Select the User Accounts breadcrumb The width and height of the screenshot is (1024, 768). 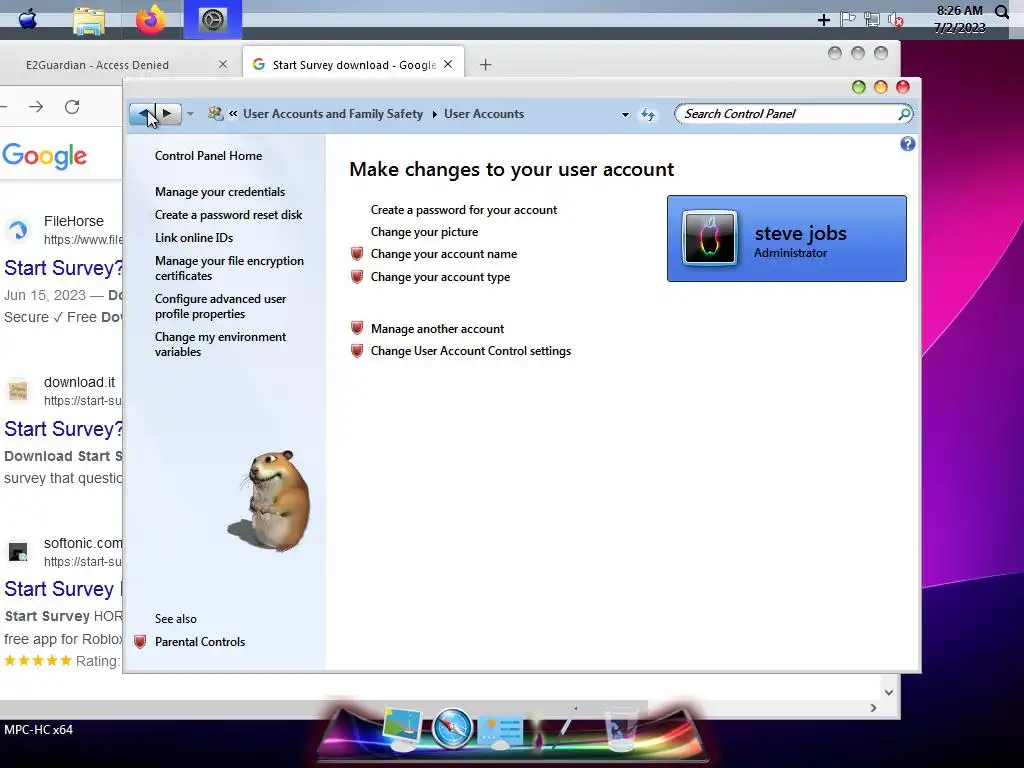pyautogui.click(x=484, y=114)
